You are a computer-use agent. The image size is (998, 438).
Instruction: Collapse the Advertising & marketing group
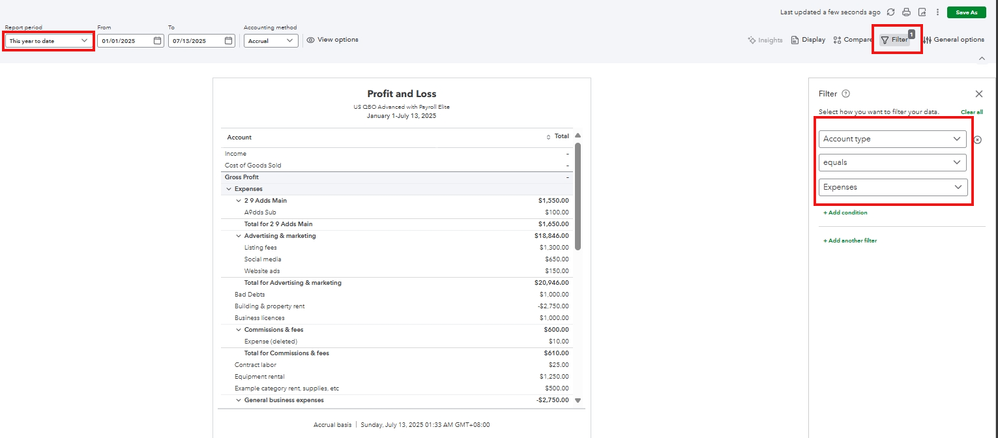[238, 236]
